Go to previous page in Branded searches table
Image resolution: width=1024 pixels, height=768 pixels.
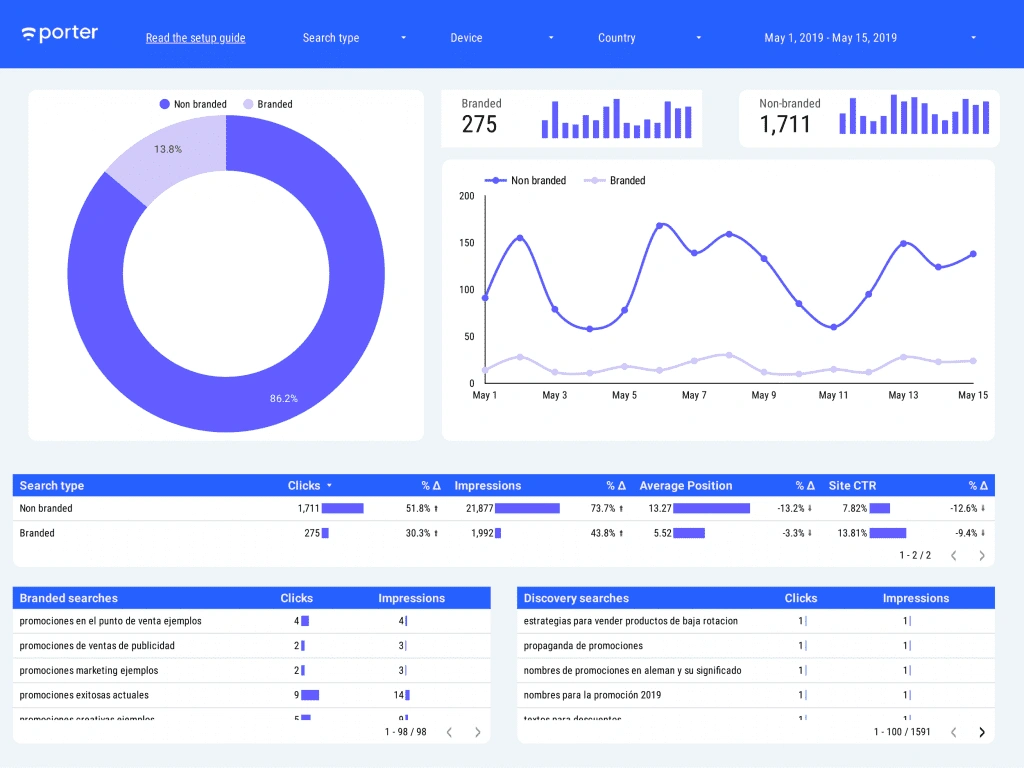point(449,732)
